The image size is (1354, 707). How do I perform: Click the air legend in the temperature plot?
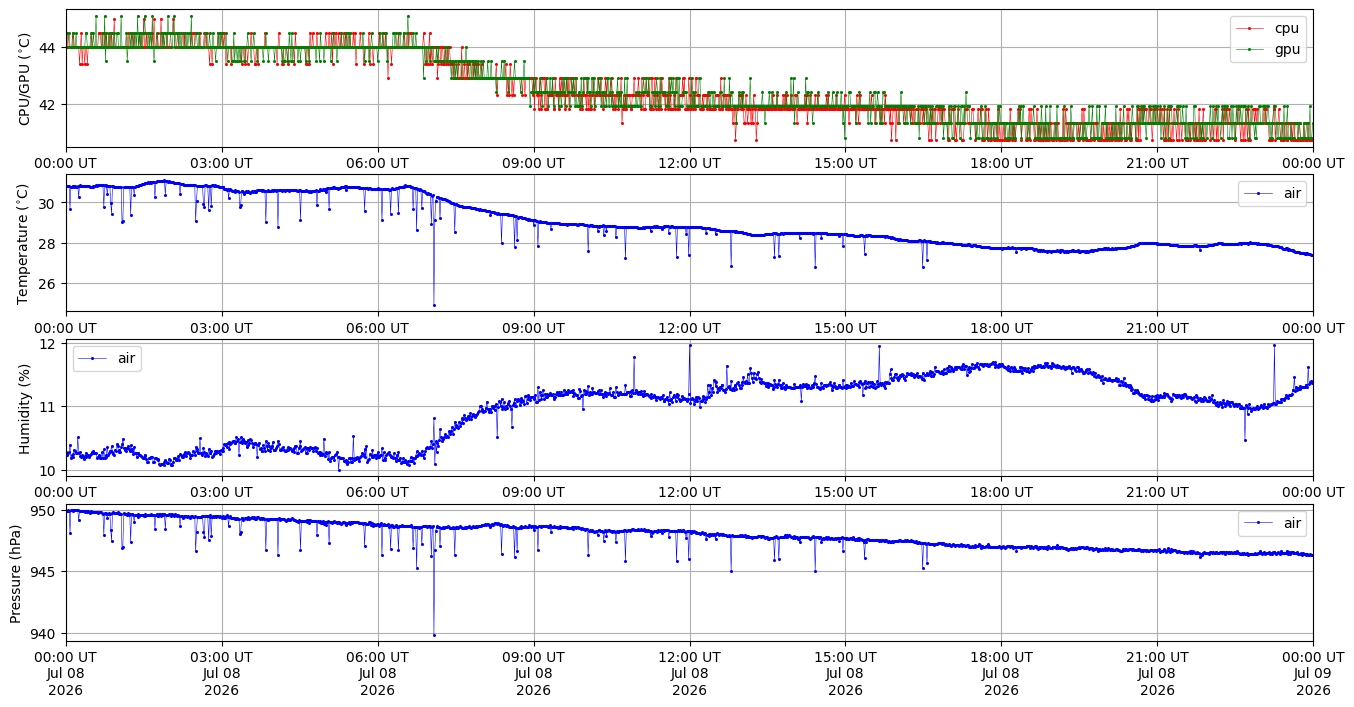pyautogui.click(x=1272, y=193)
